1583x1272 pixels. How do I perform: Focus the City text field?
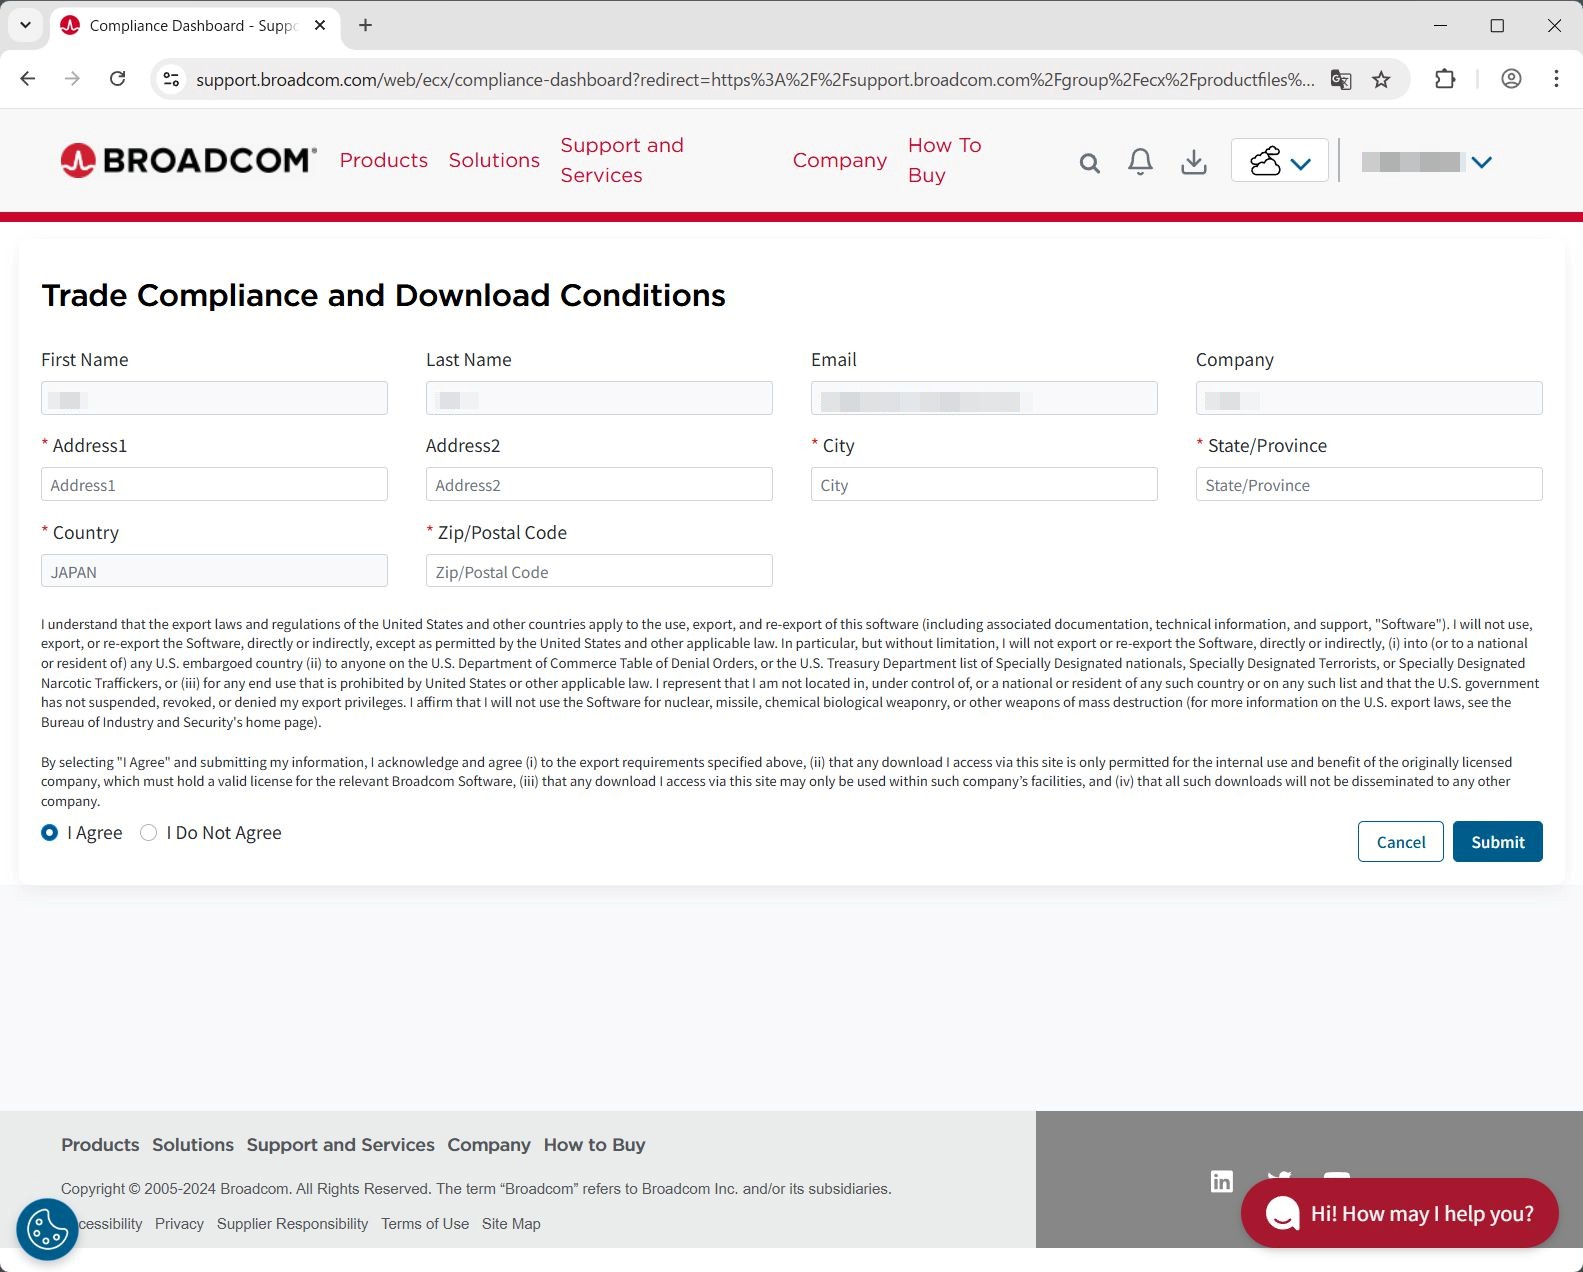coord(984,484)
